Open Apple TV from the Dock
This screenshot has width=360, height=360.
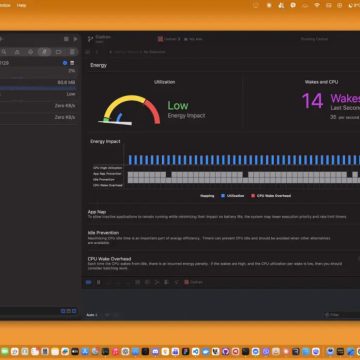[75, 351]
